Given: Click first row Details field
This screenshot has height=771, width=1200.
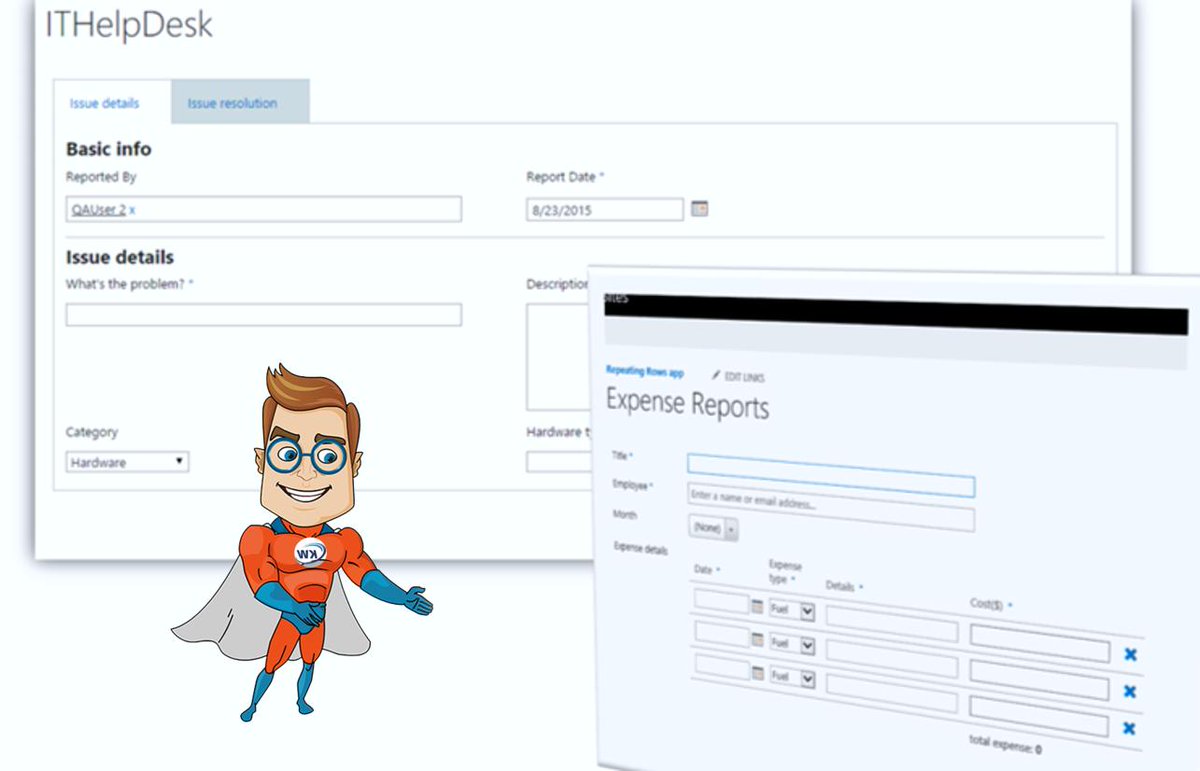Looking at the screenshot, I should tap(892, 623).
